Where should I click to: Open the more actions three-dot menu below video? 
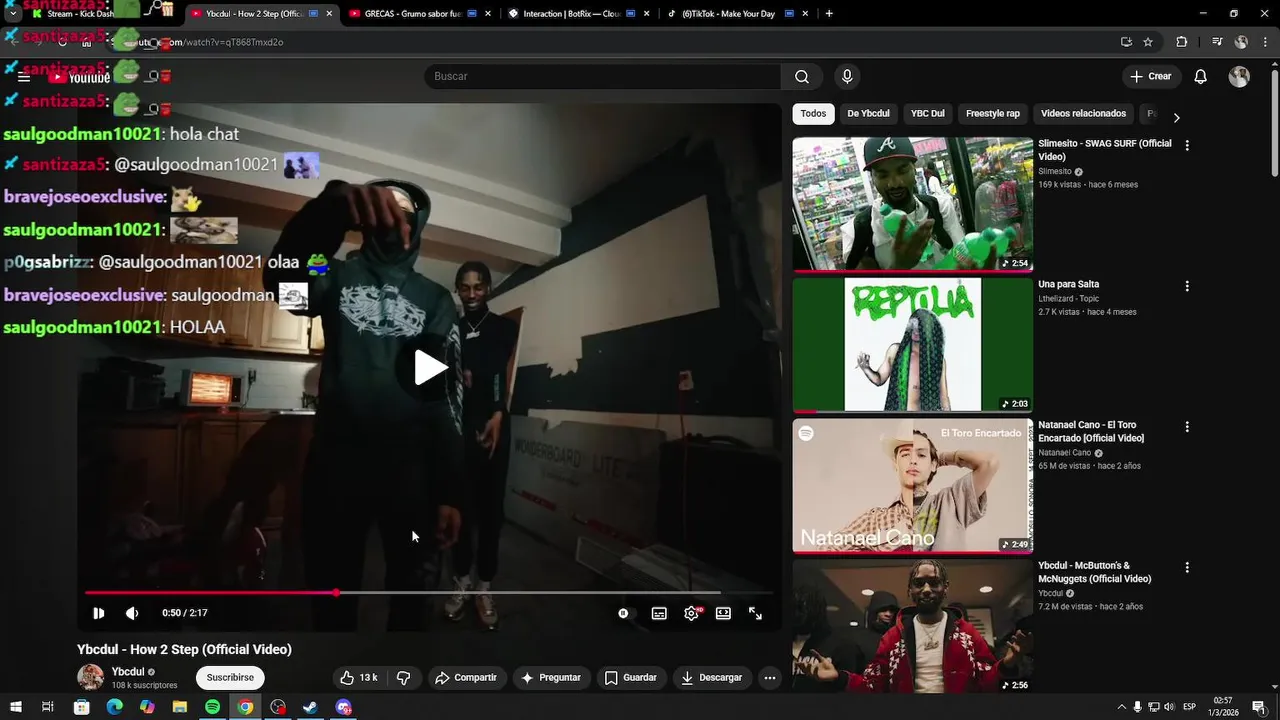(770, 677)
